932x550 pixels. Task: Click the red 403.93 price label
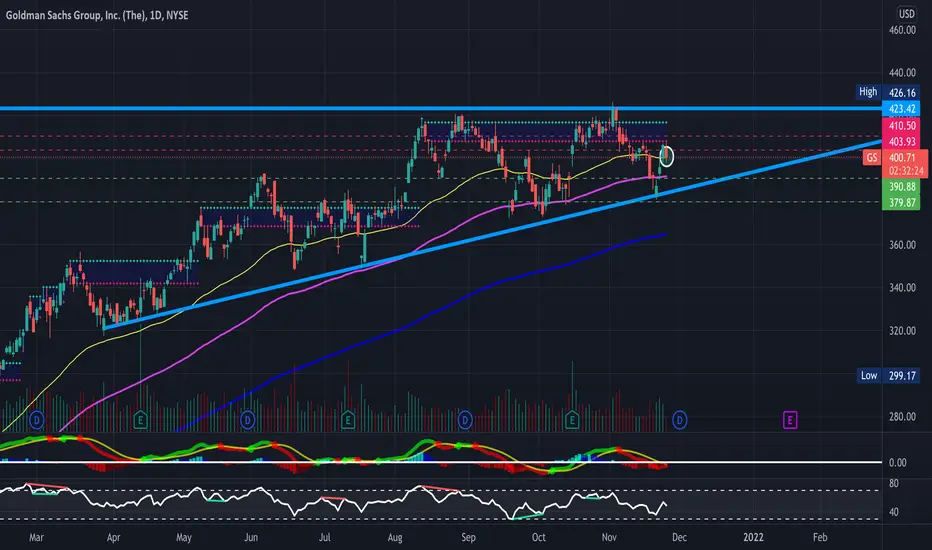pos(901,142)
